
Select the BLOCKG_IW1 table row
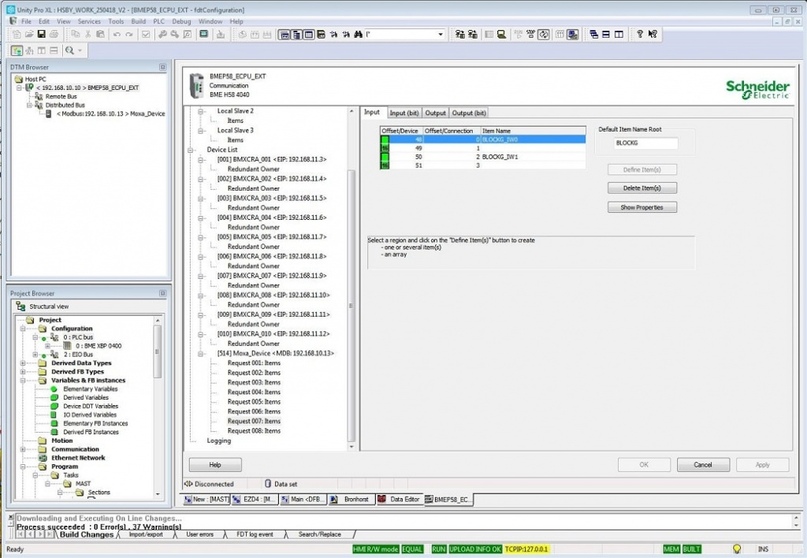coord(483,156)
